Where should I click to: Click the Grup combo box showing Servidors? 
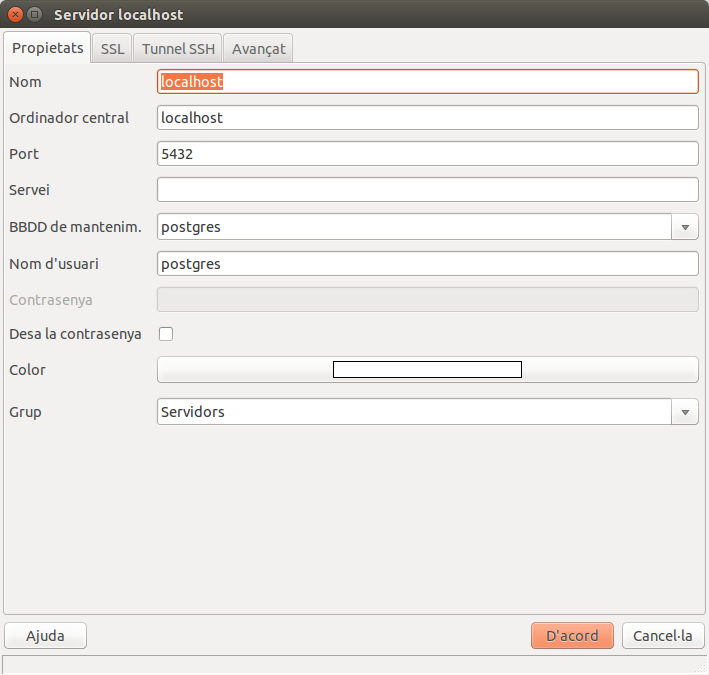click(x=414, y=412)
